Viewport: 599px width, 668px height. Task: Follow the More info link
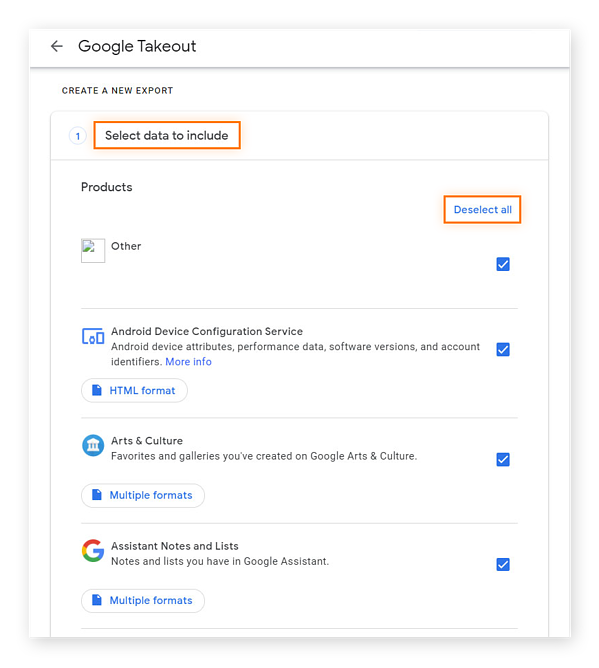point(188,362)
